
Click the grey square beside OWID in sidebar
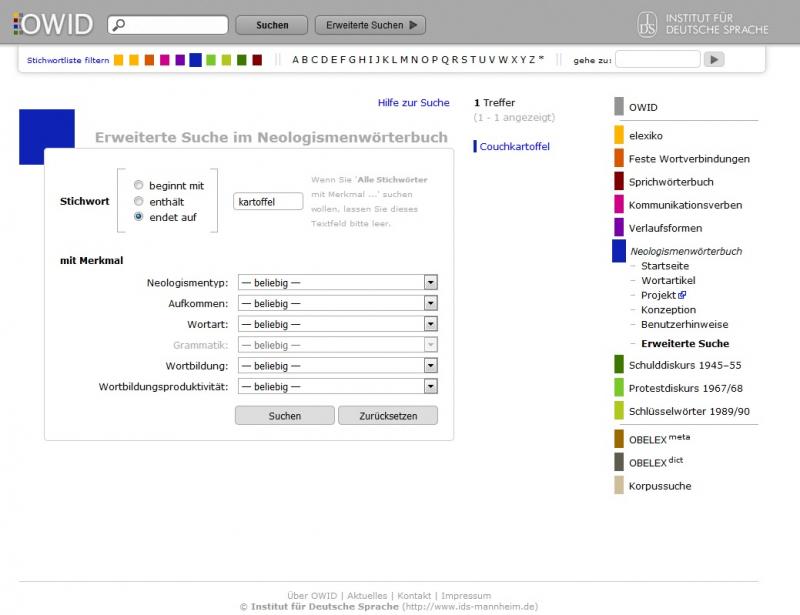(619, 106)
